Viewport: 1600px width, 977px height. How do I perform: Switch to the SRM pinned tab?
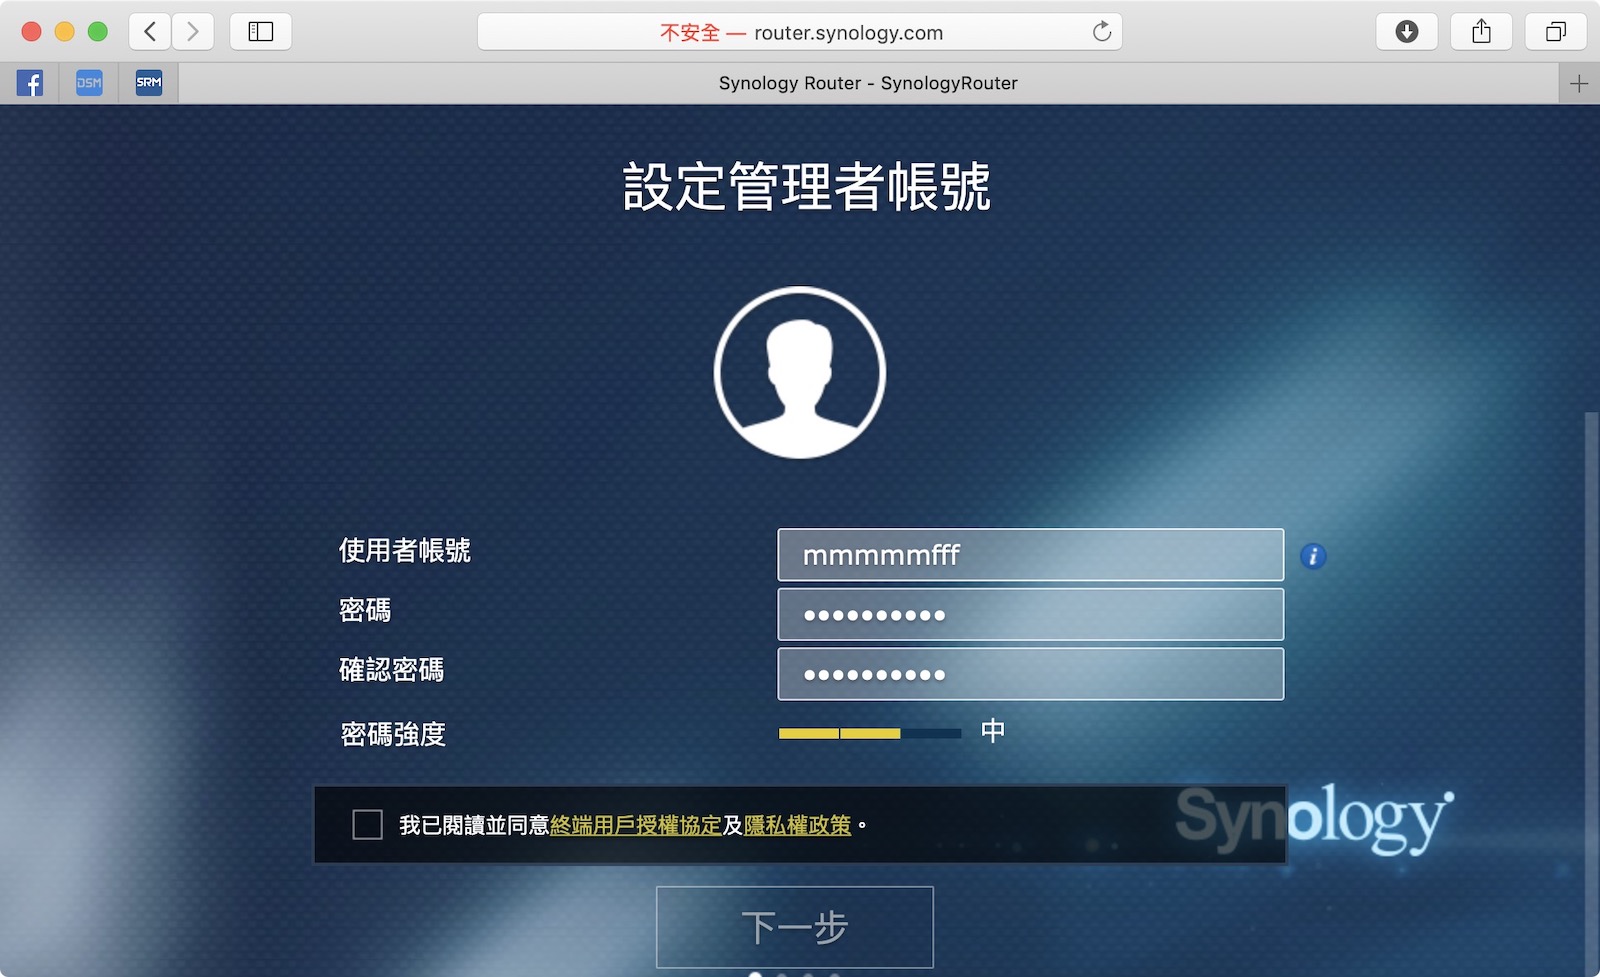(149, 83)
